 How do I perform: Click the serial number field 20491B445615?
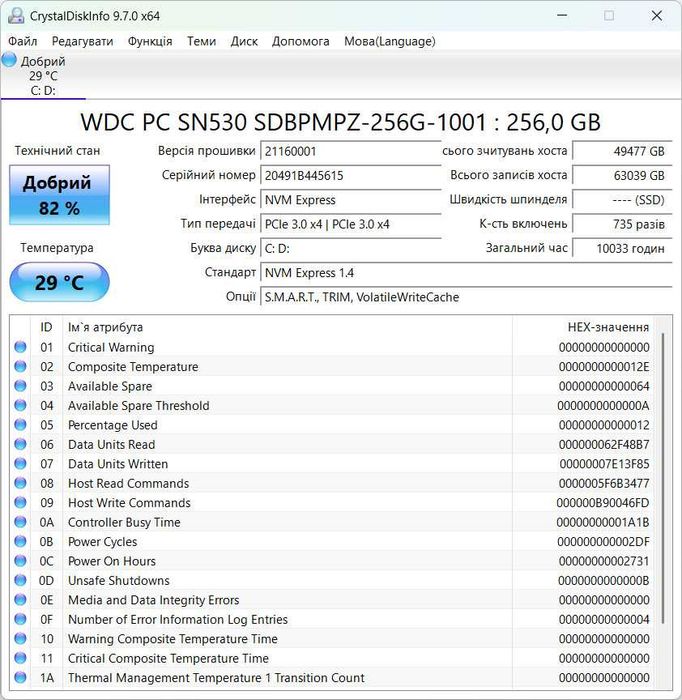point(351,175)
